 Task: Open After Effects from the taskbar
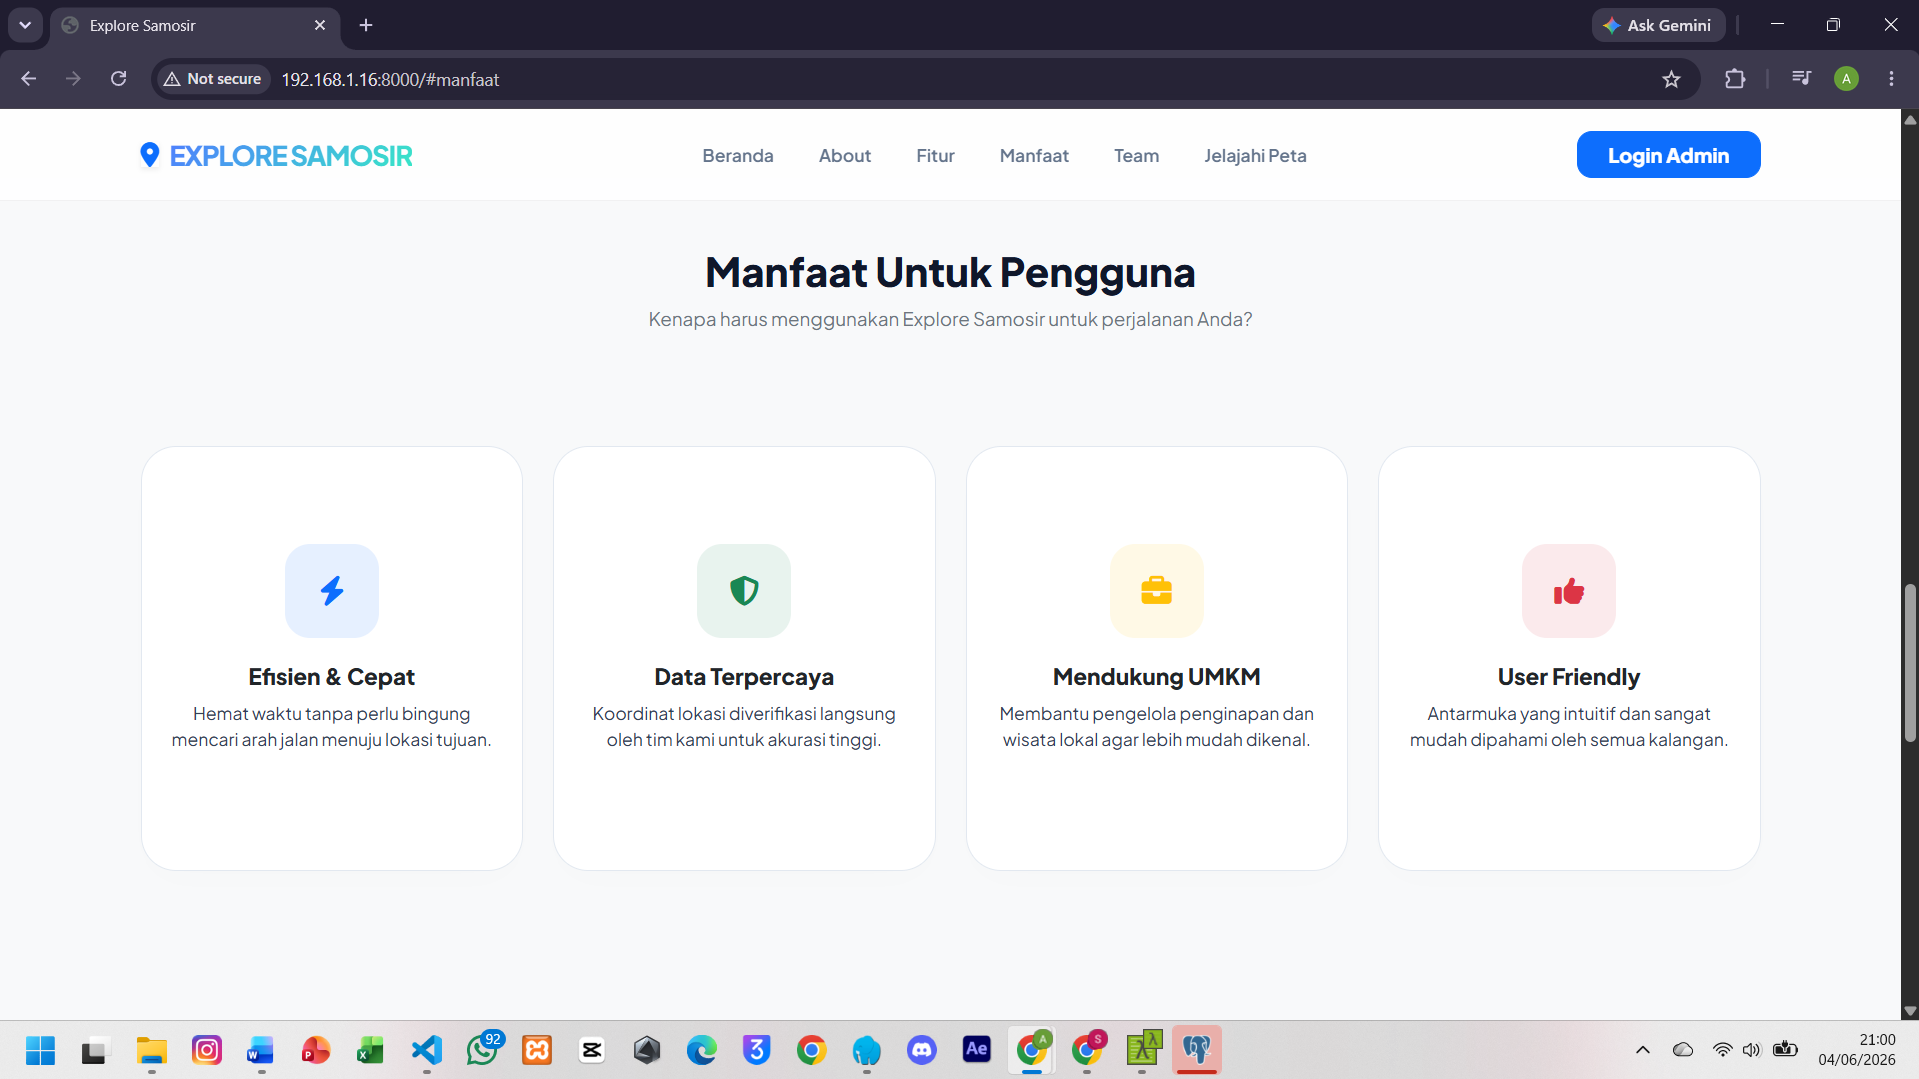pyautogui.click(x=977, y=1049)
